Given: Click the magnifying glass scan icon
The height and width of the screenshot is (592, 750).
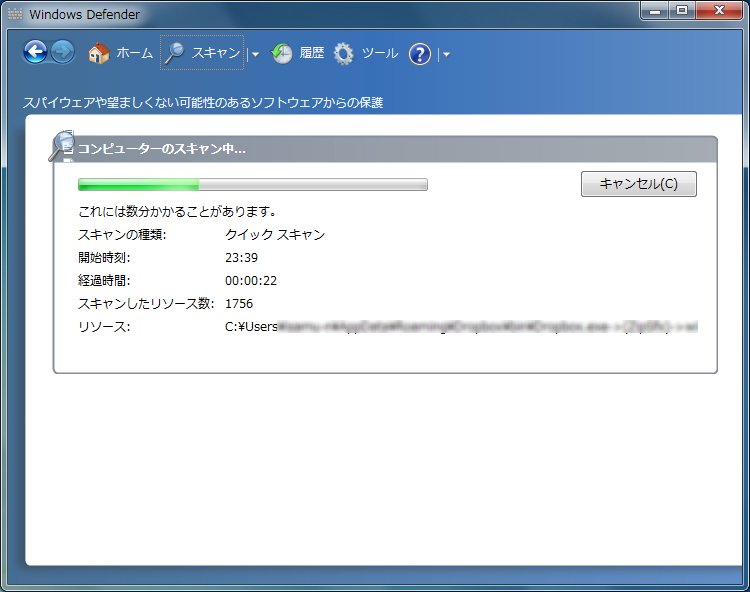Looking at the screenshot, I should point(174,53).
